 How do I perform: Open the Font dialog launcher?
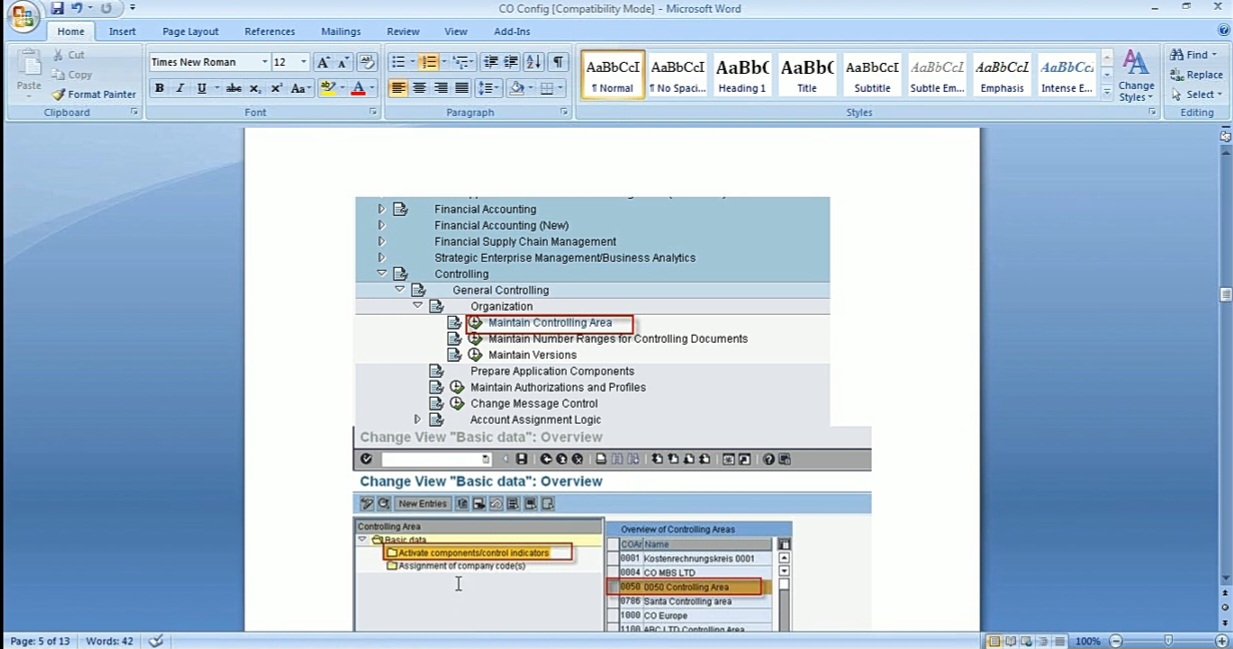click(x=373, y=112)
